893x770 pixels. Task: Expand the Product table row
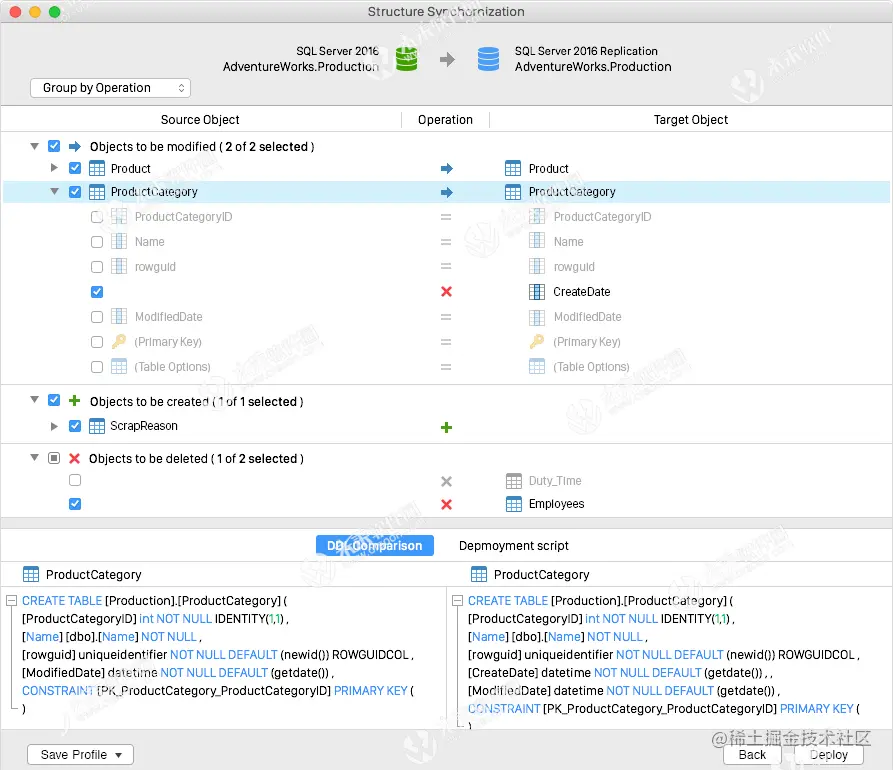pos(54,167)
